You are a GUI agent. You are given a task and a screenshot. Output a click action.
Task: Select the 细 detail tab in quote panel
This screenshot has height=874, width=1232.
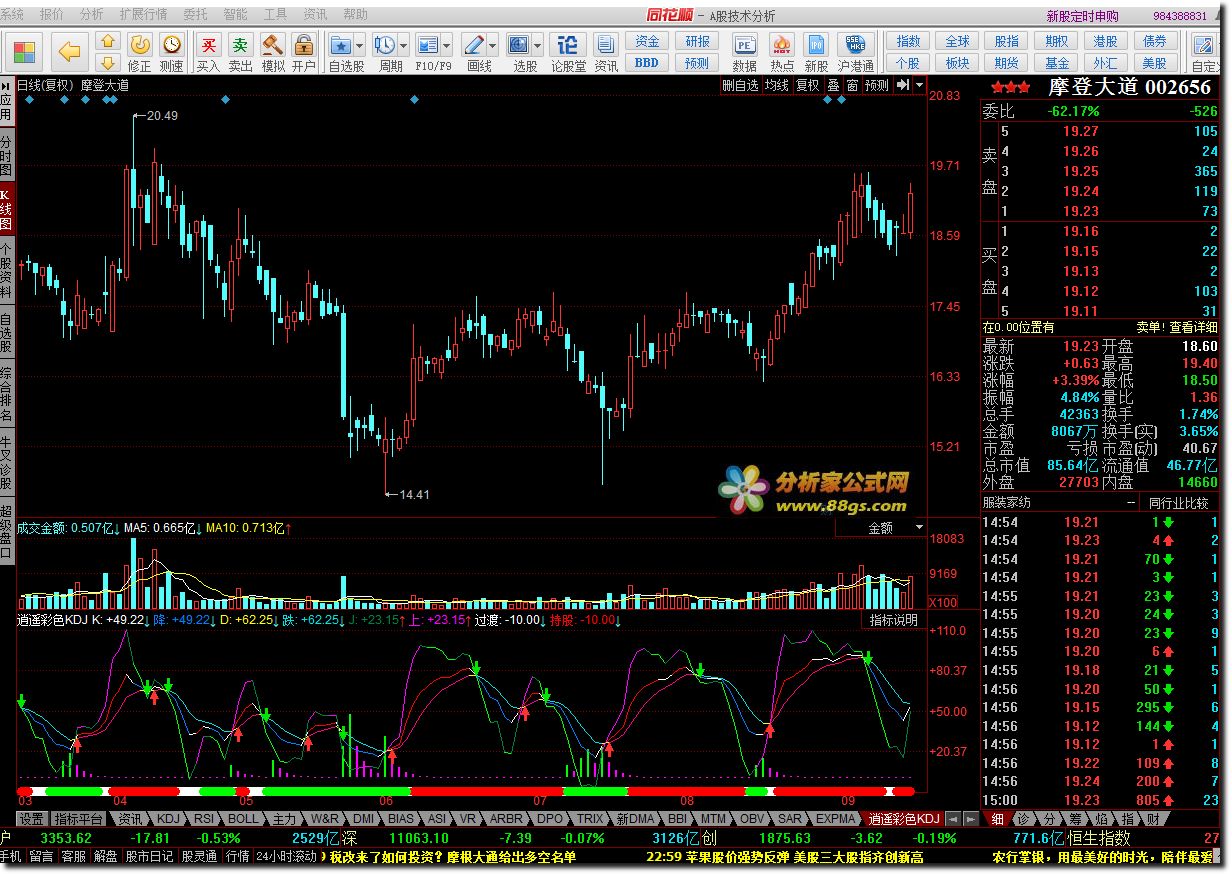996,818
